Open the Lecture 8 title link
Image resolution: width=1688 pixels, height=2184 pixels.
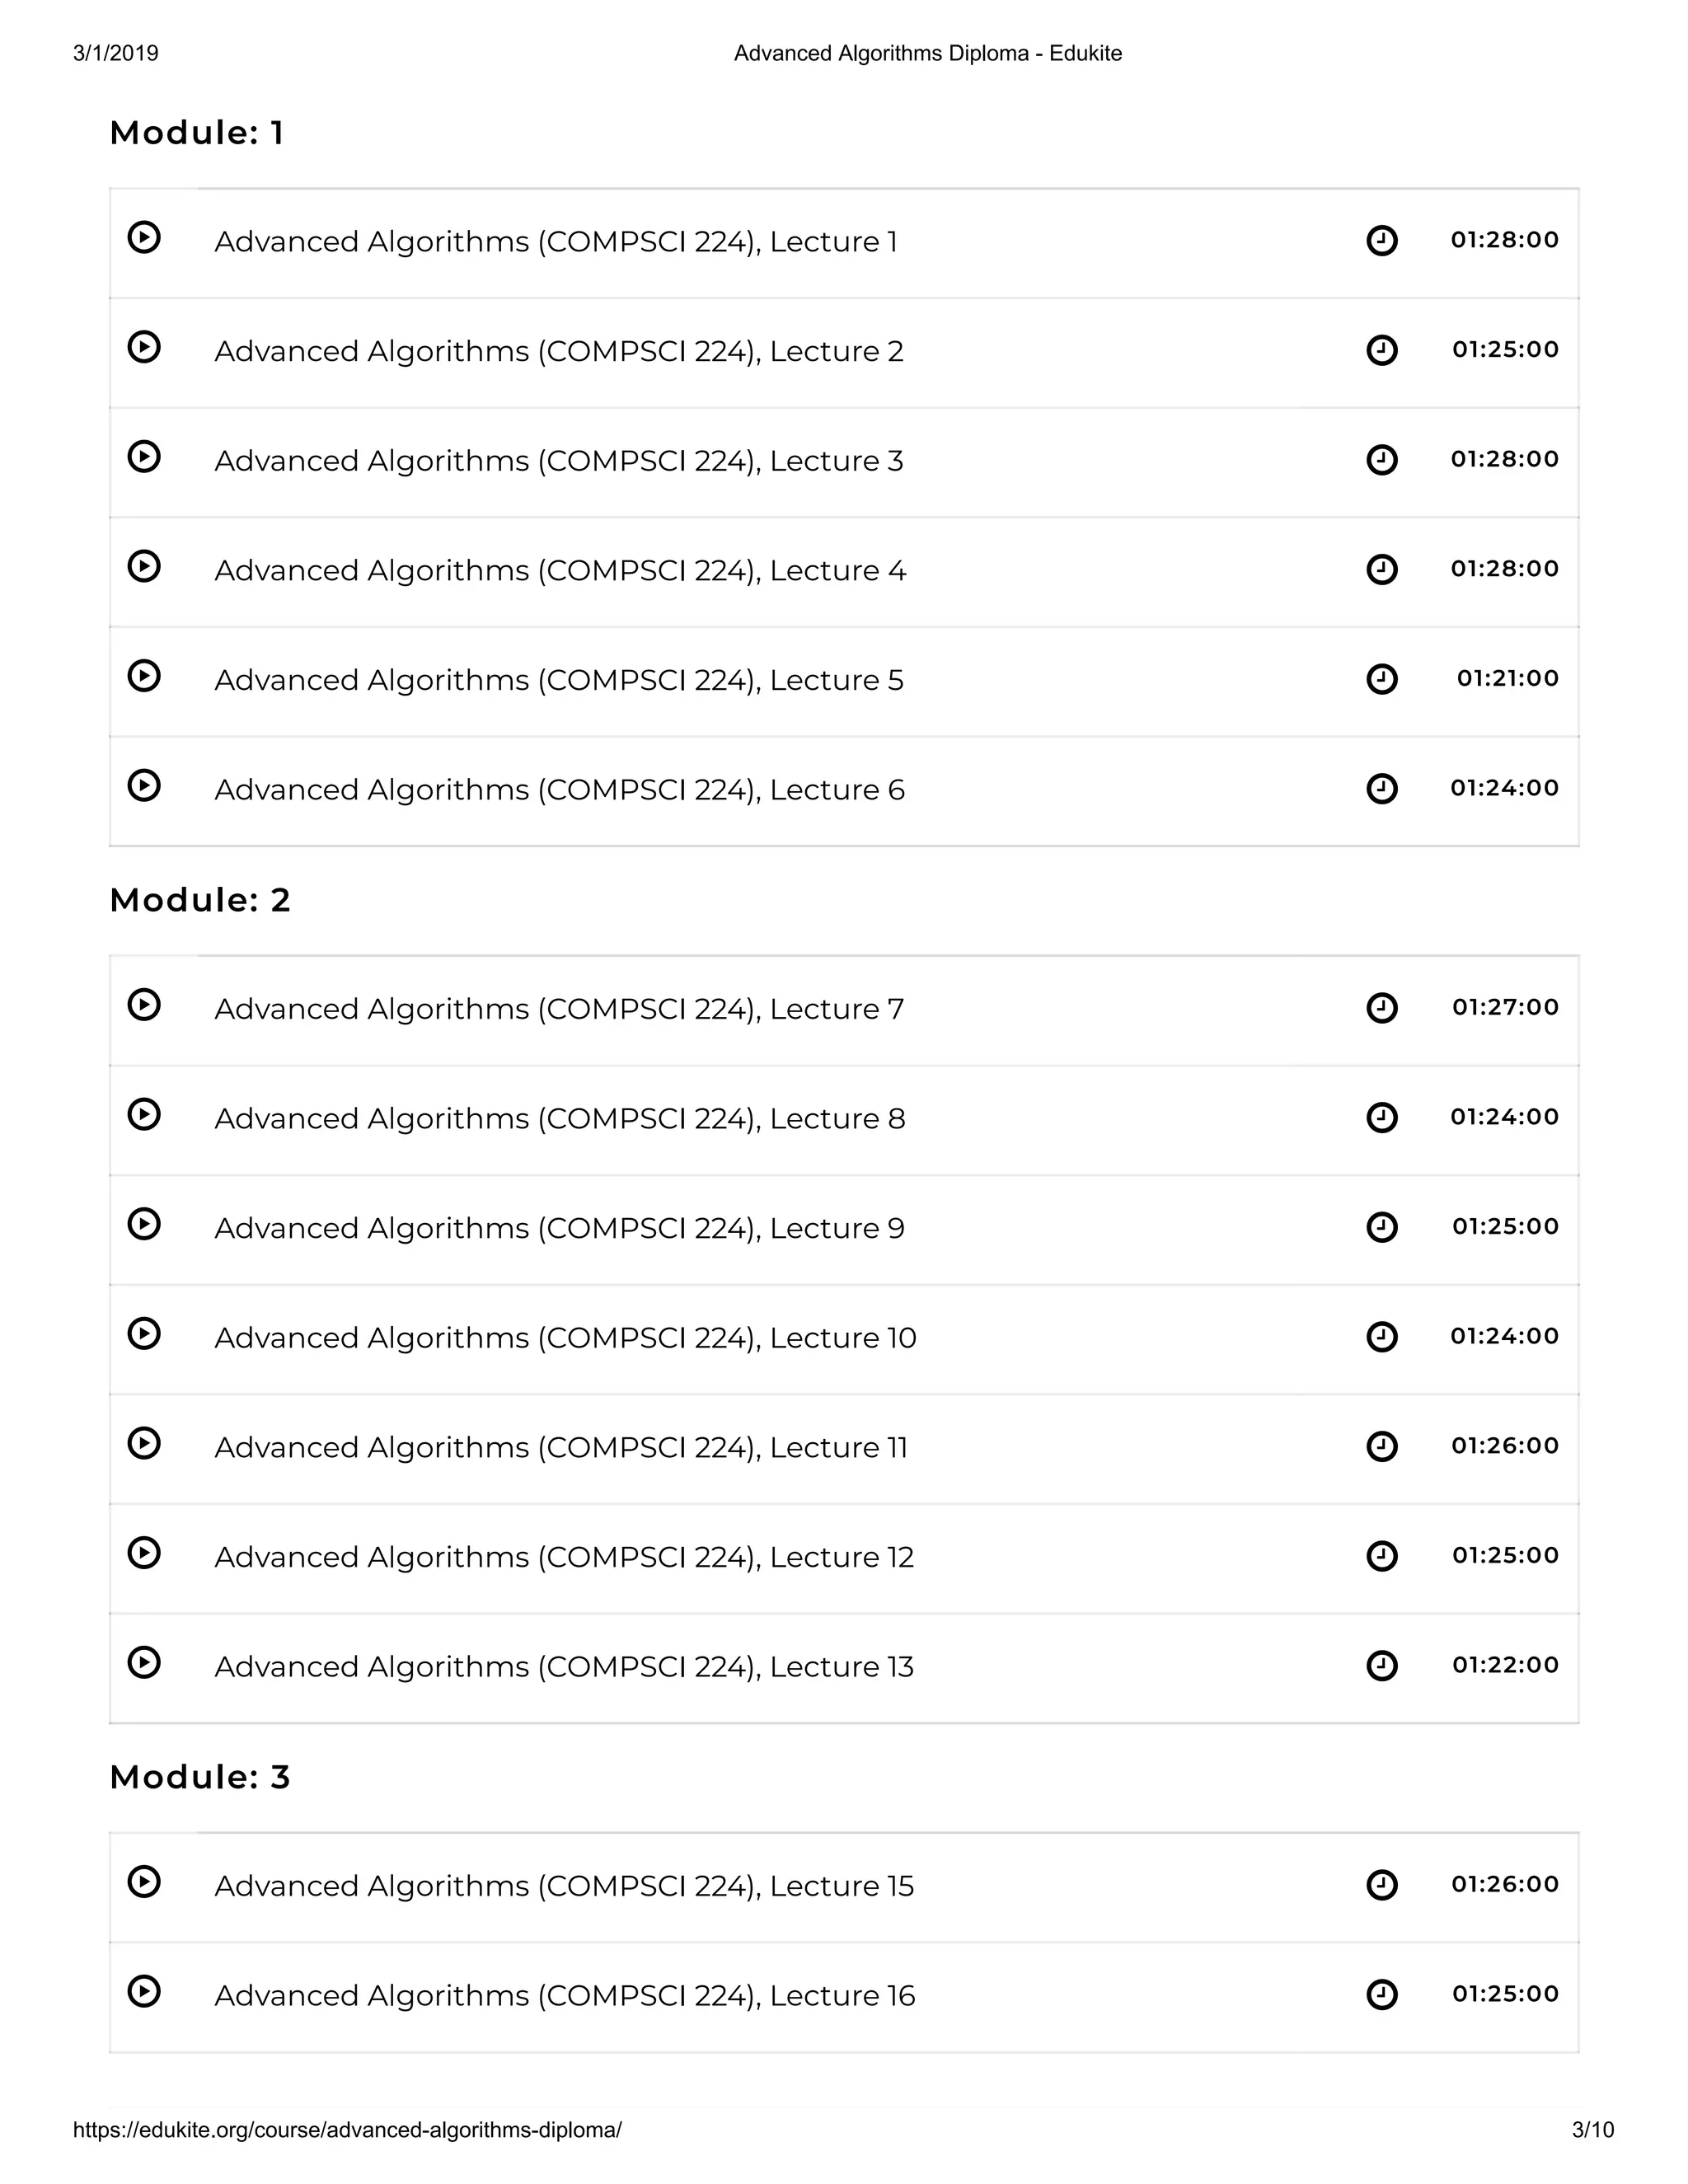[559, 1118]
